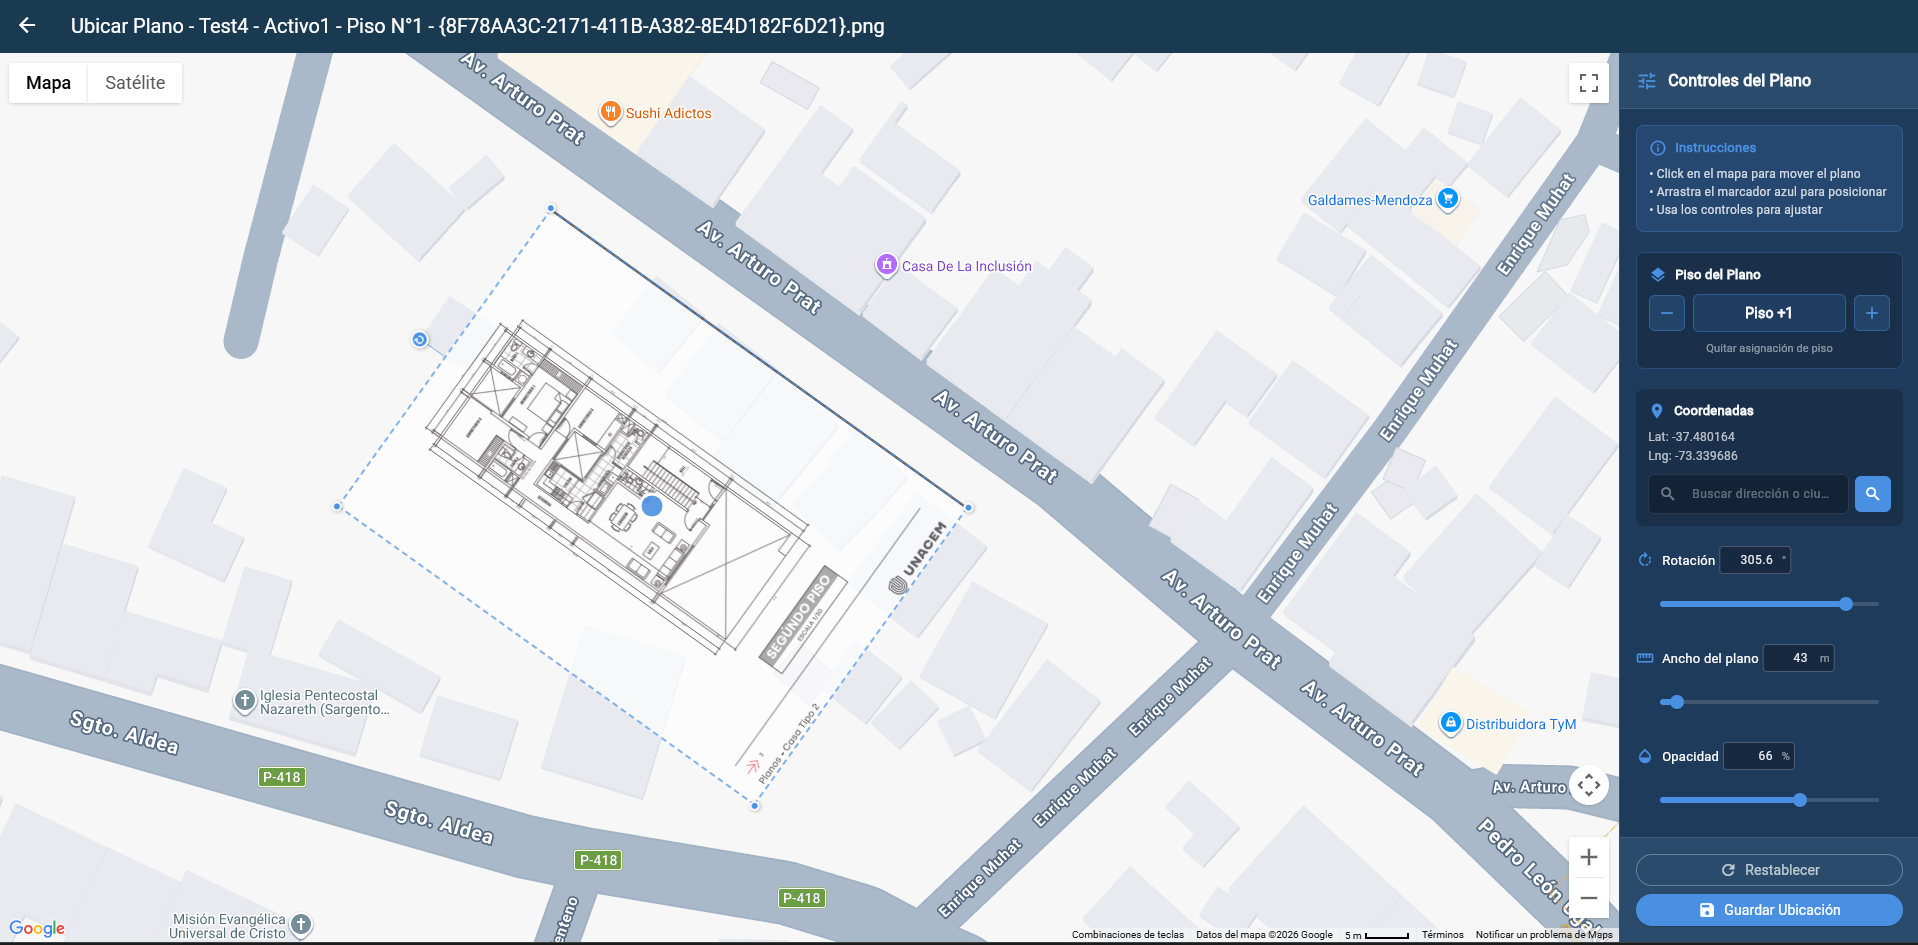This screenshot has height=945, width=1918.
Task: Open the Términos link
Action: pos(1442,935)
